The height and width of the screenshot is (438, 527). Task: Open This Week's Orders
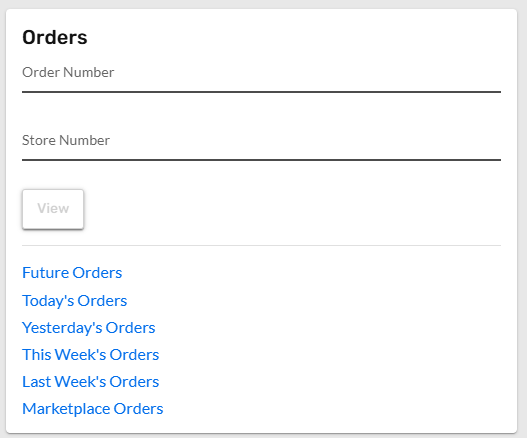click(91, 355)
